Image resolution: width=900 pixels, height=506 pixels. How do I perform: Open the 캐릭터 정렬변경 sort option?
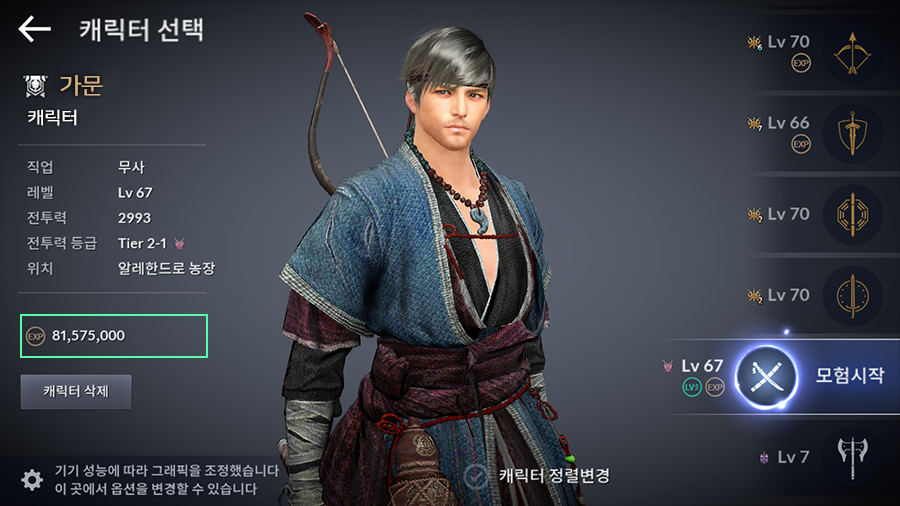(x=554, y=476)
